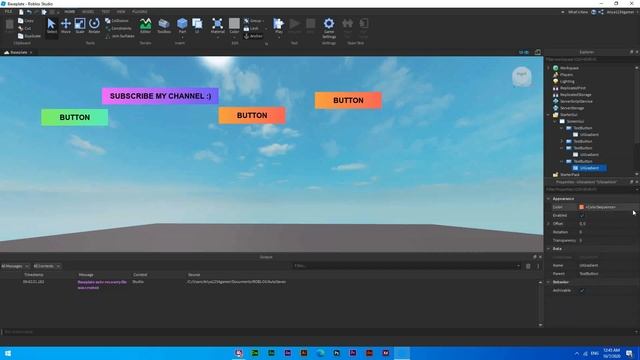Screen dimensions: 640x360
Task: Click the Transparency property value field
Action: click(608, 240)
